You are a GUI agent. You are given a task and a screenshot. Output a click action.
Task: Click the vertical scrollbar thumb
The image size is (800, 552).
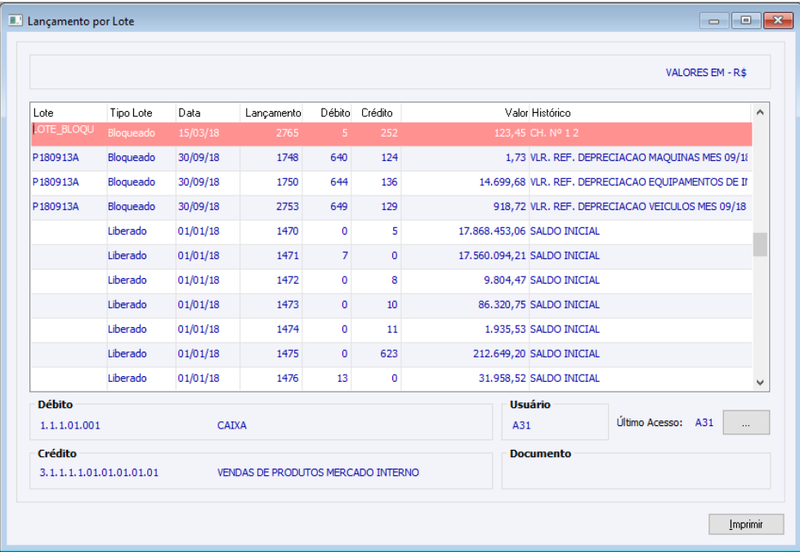tap(760, 244)
